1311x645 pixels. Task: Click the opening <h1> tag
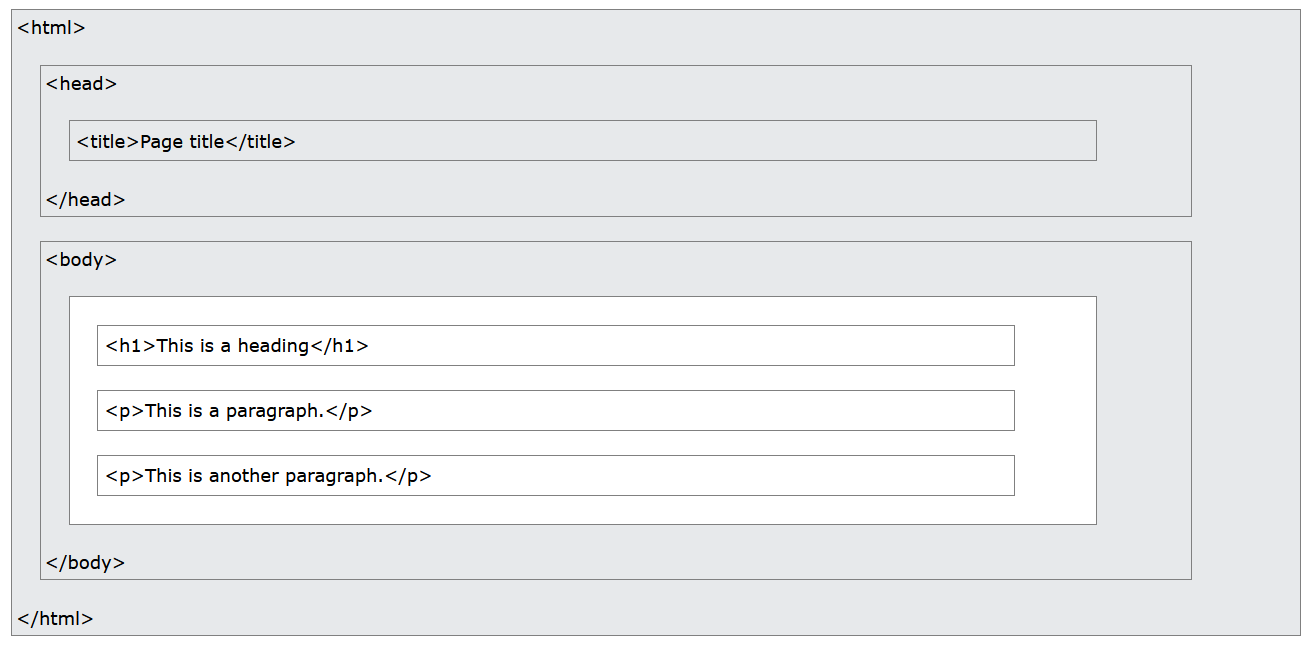coord(131,346)
